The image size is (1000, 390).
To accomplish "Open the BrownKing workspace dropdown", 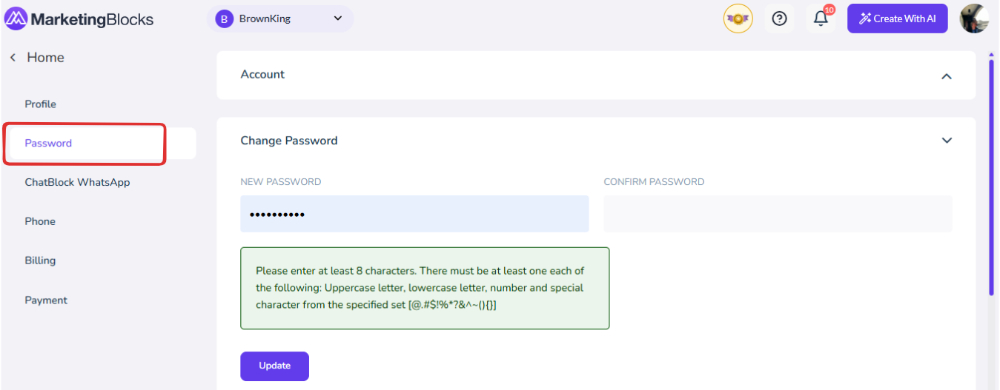I will [280, 19].
